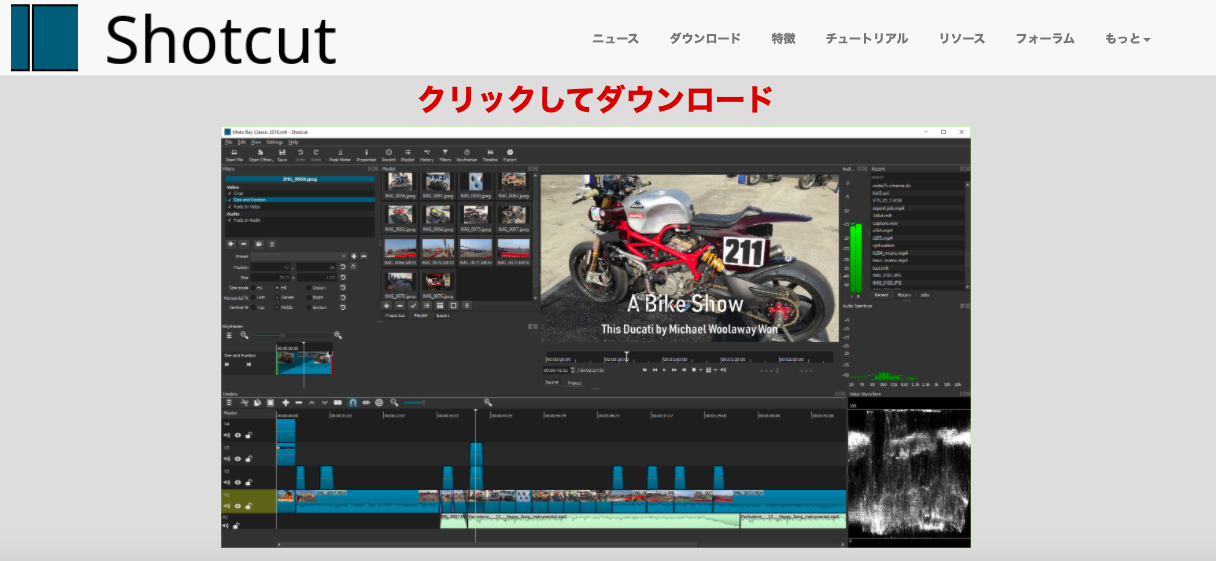This screenshot has height=561, width=1216.
Task: Expand the もっと navigation dropdown
Action: pyautogui.click(x=1127, y=38)
